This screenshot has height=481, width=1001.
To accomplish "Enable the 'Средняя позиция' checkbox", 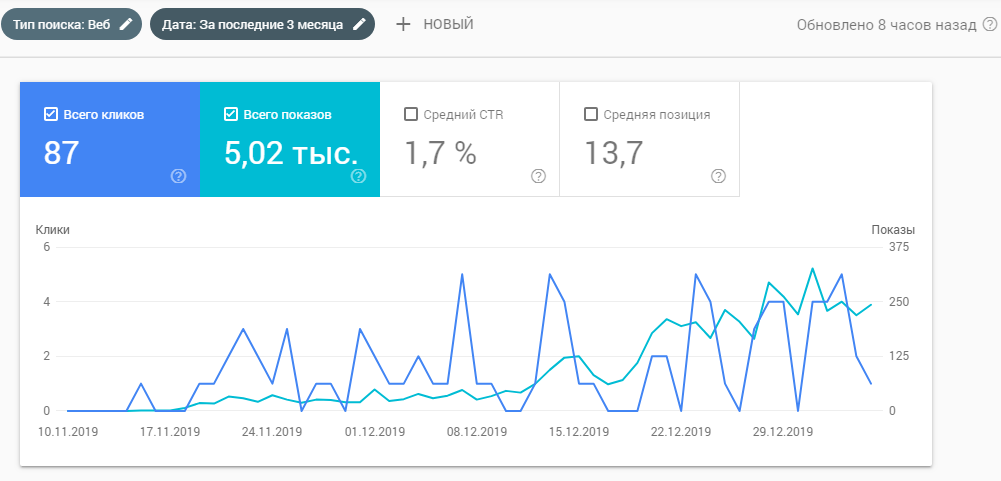I will pos(591,115).
